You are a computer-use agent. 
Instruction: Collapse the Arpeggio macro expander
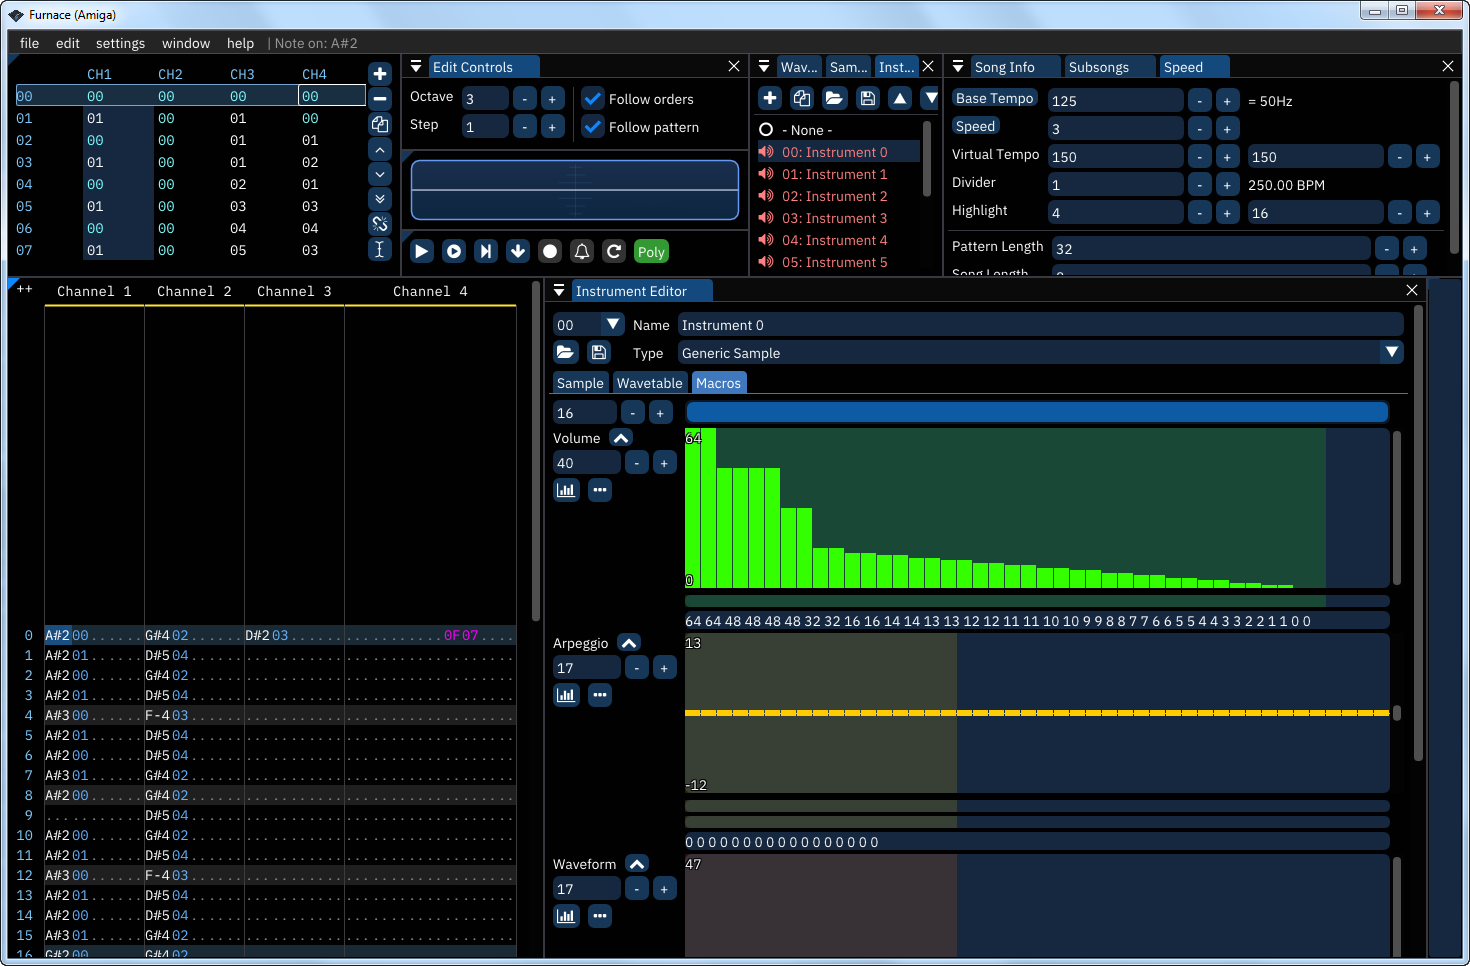coord(629,643)
